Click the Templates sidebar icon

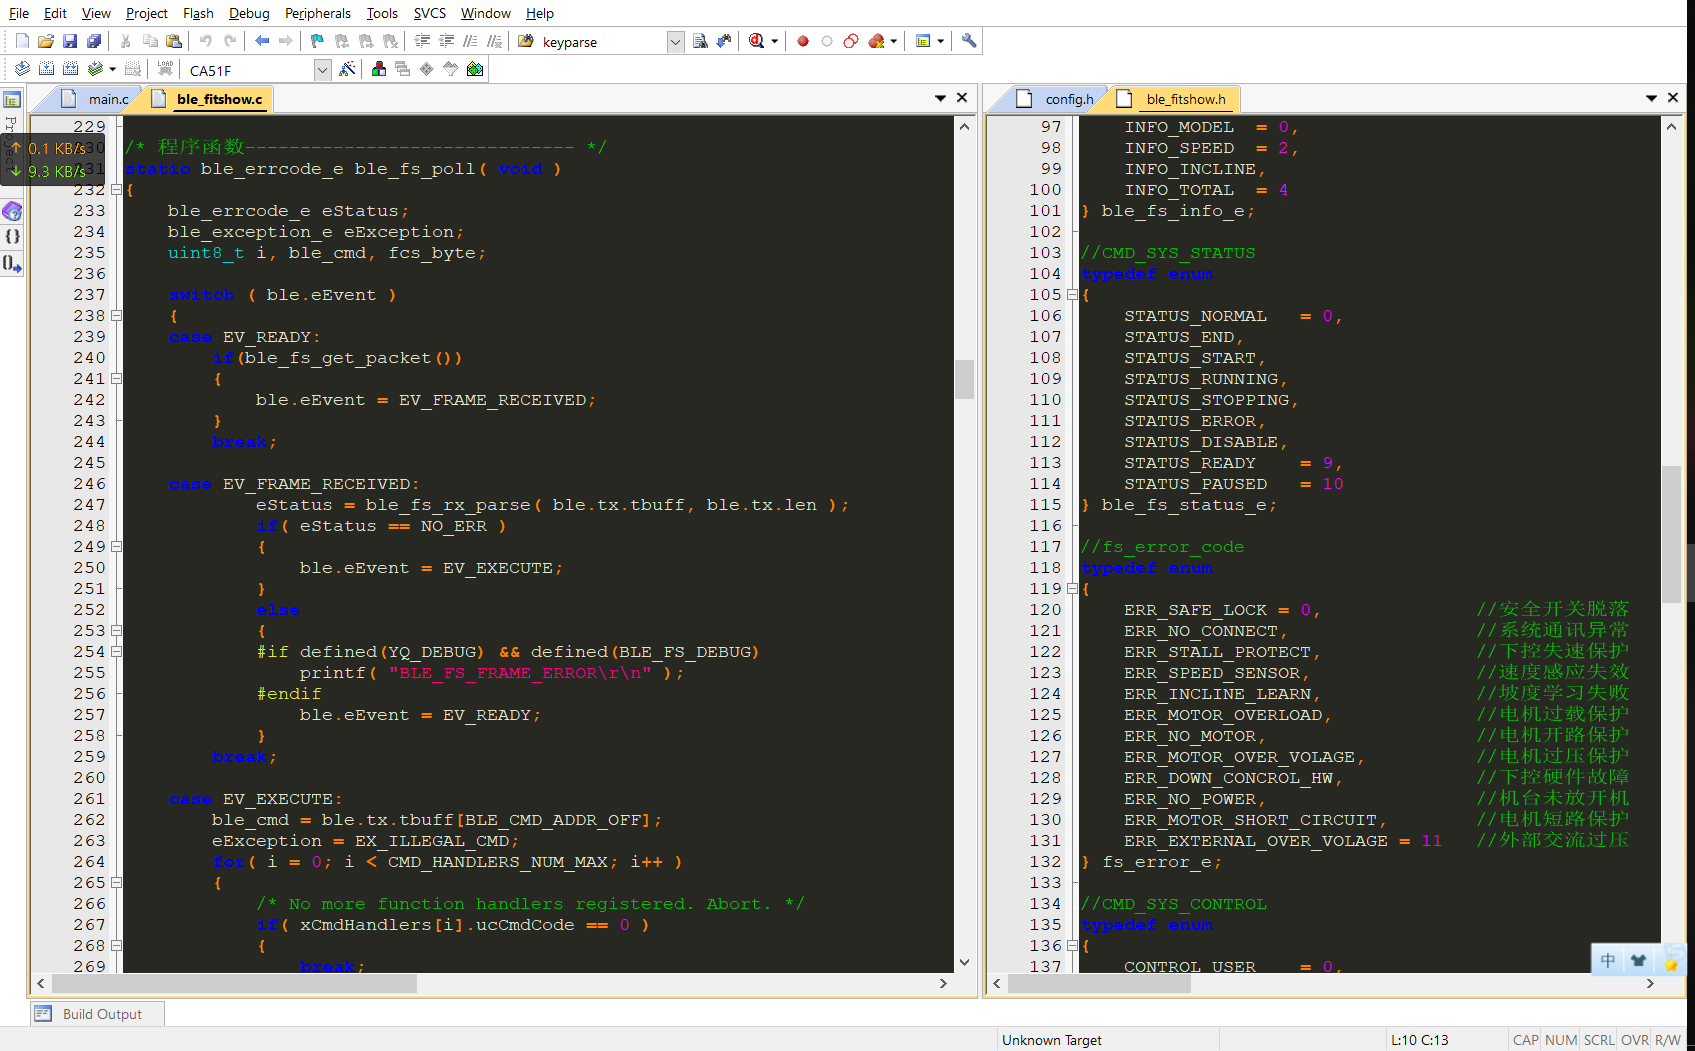click(12, 264)
